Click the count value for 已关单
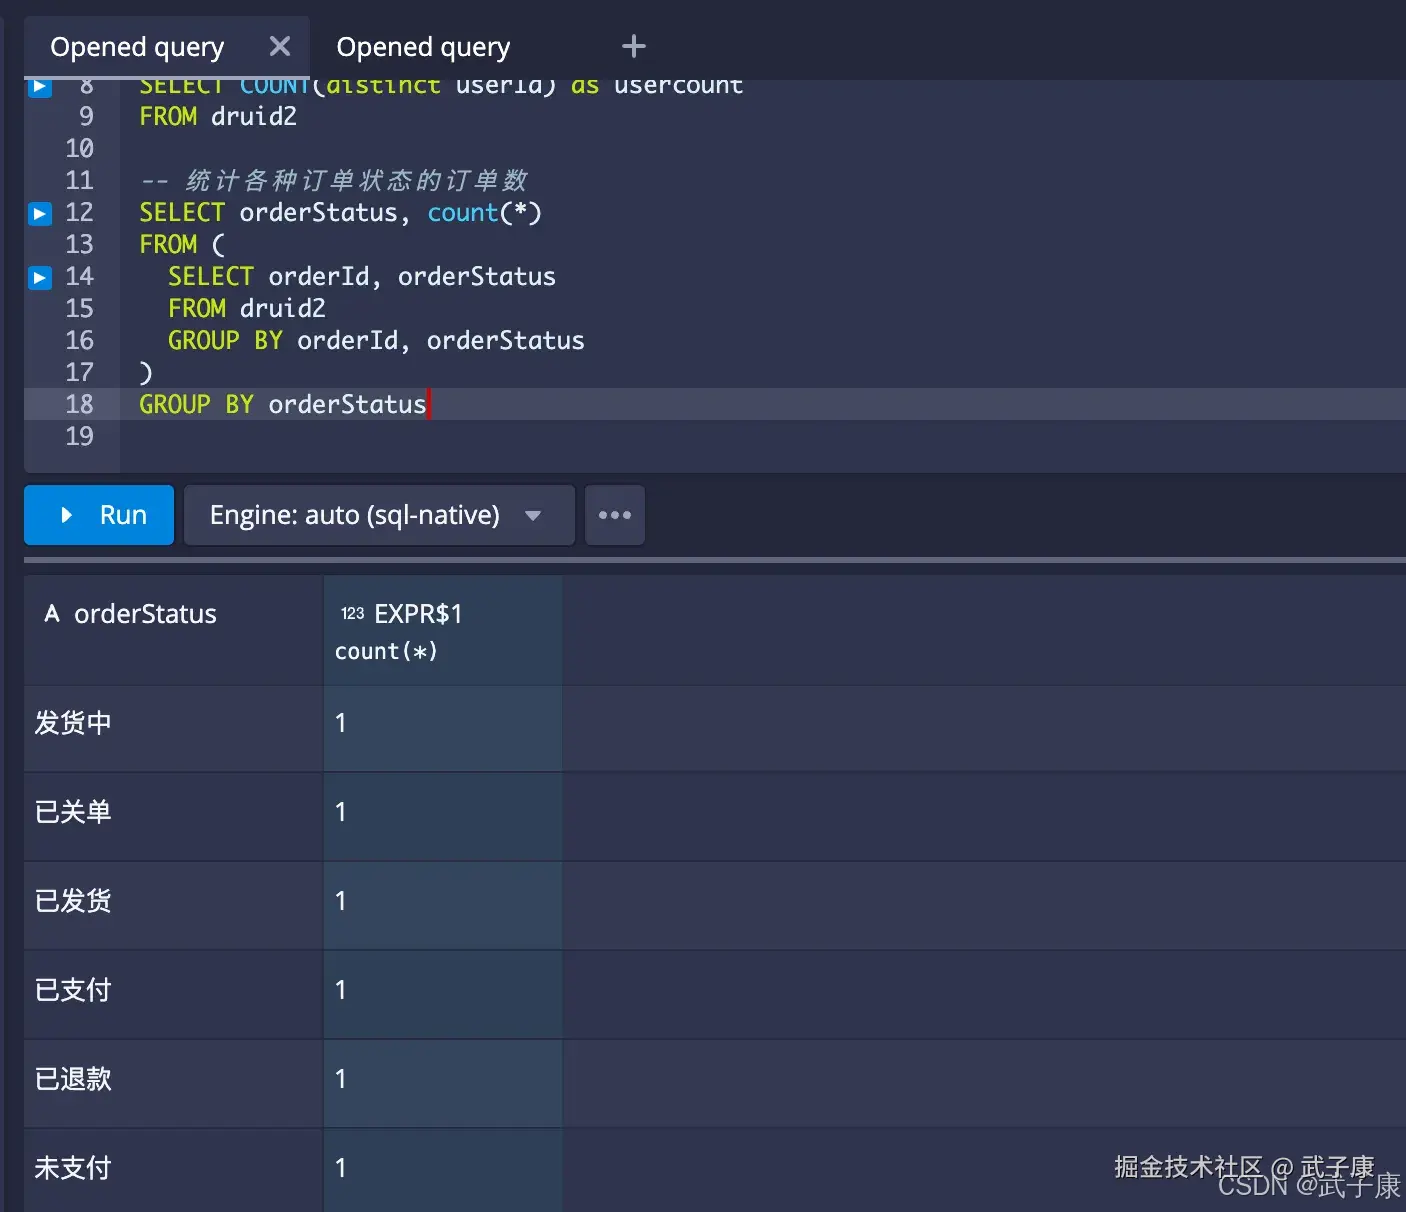Screen dimensions: 1406x1212 443,817
